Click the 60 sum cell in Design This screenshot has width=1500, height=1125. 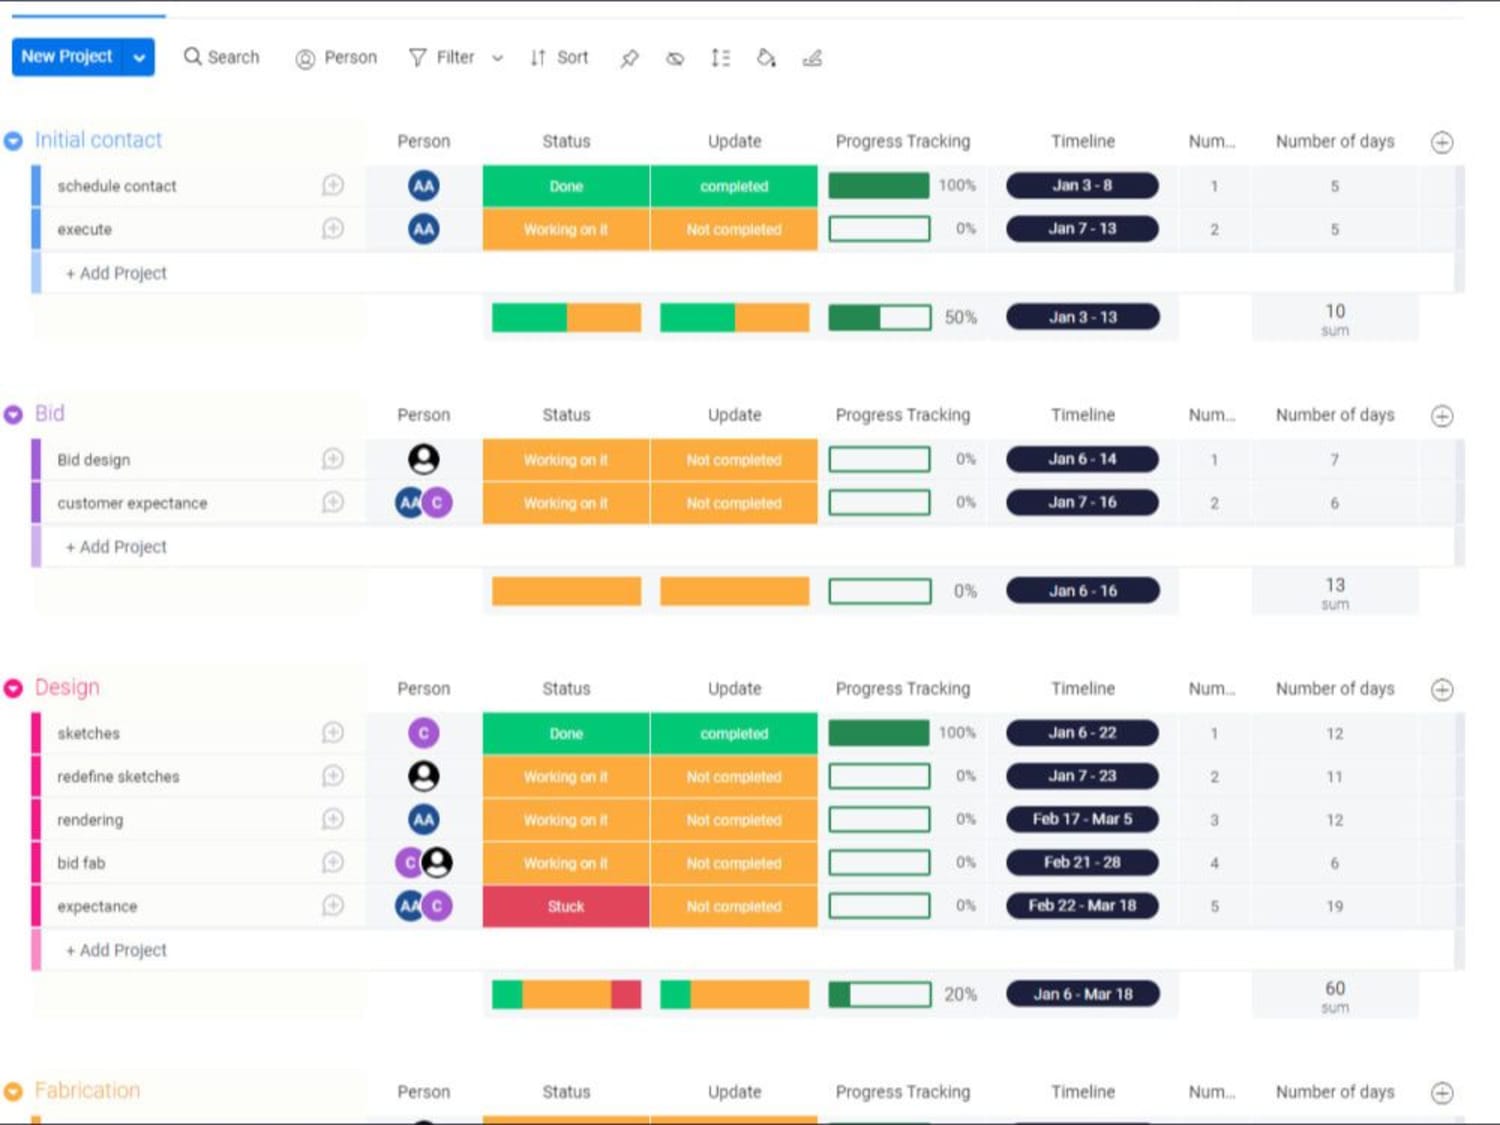(x=1334, y=995)
